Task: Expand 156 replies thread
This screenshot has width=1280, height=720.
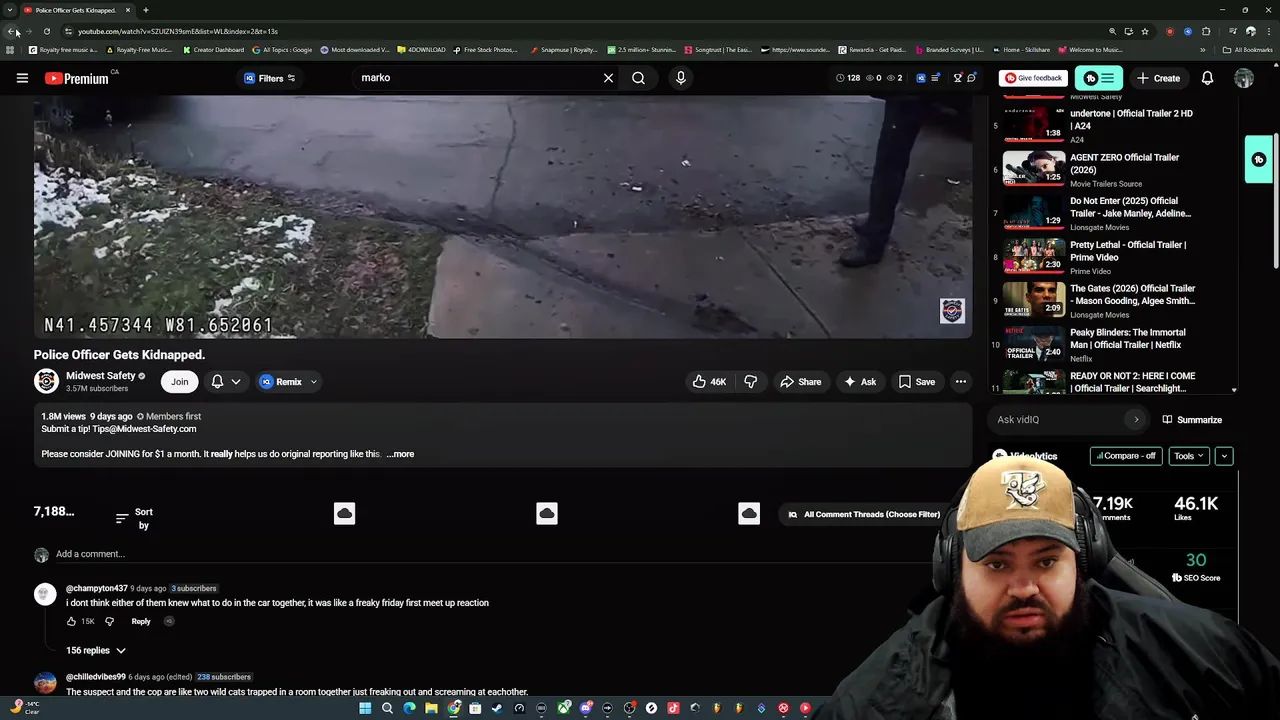Action: pyautogui.click(x=96, y=651)
